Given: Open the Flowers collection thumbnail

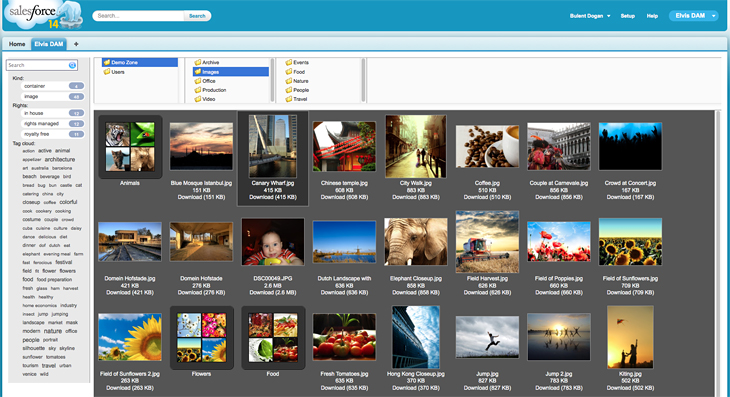Looking at the screenshot, I should click(201, 337).
